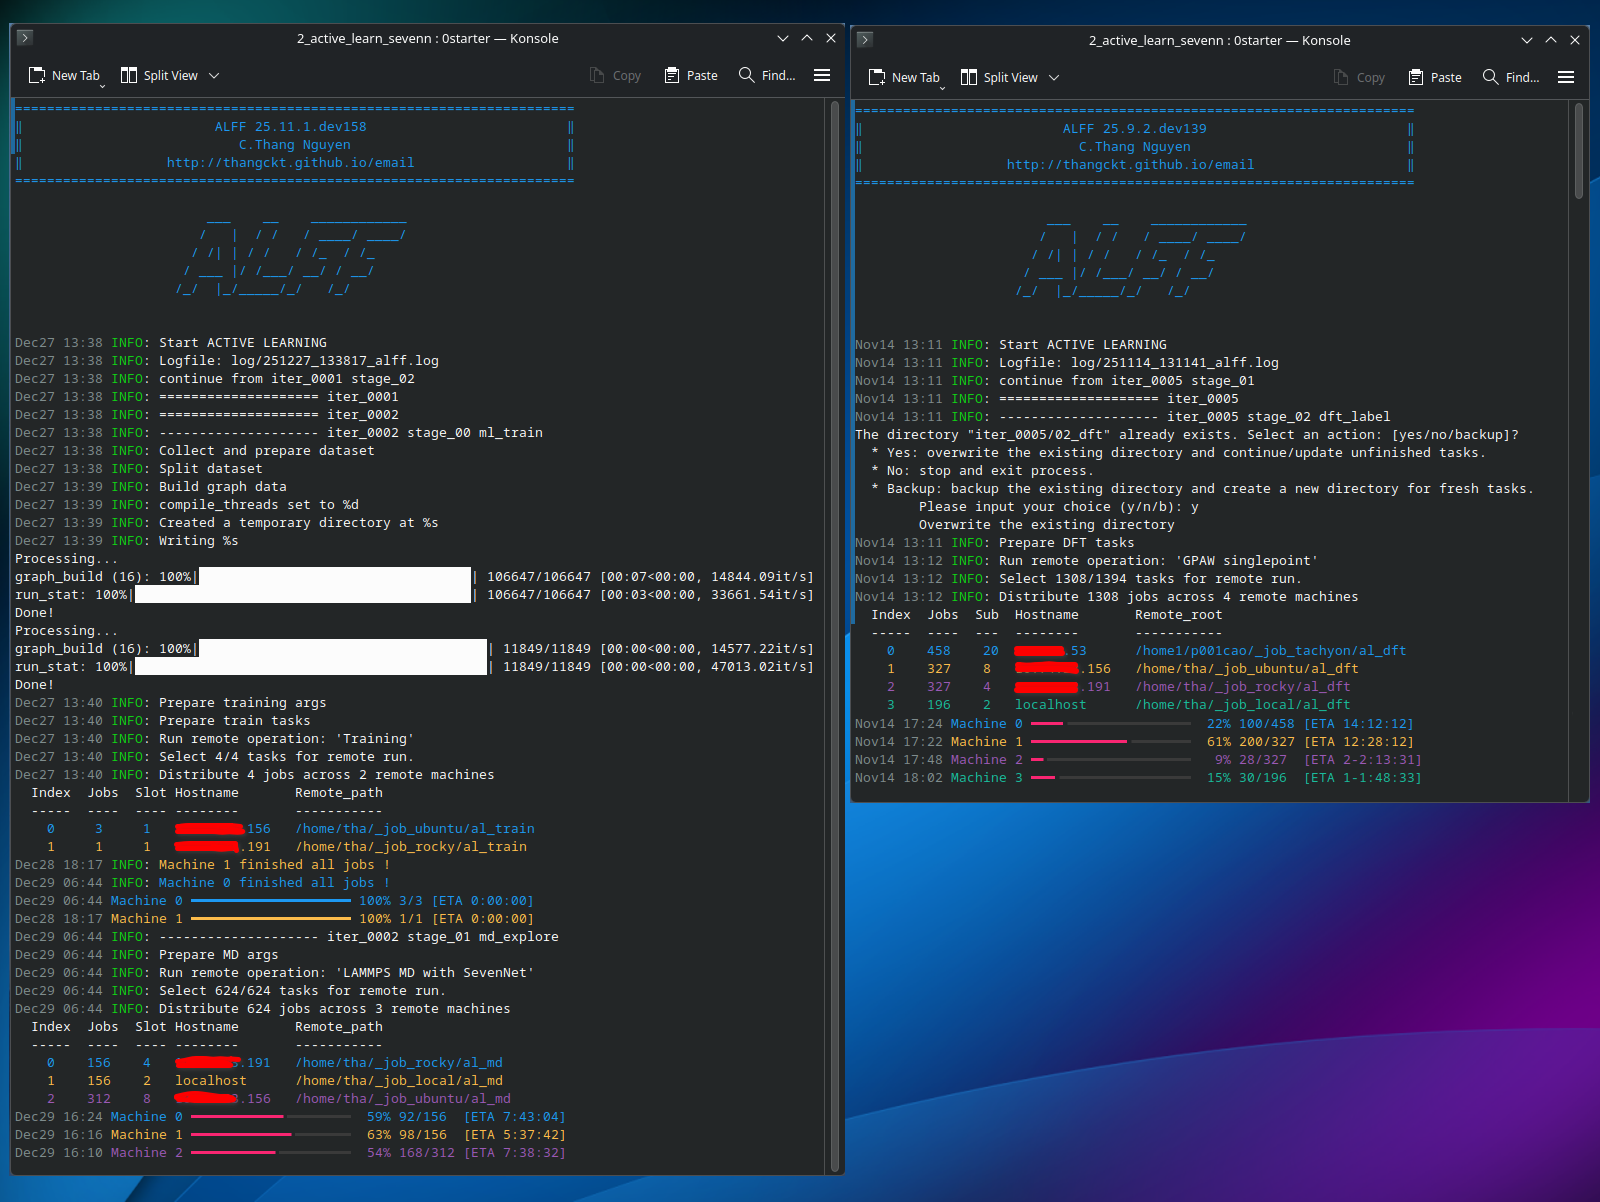
Task: Open New Tab dropdown arrow in left Konsole
Action: 102,86
